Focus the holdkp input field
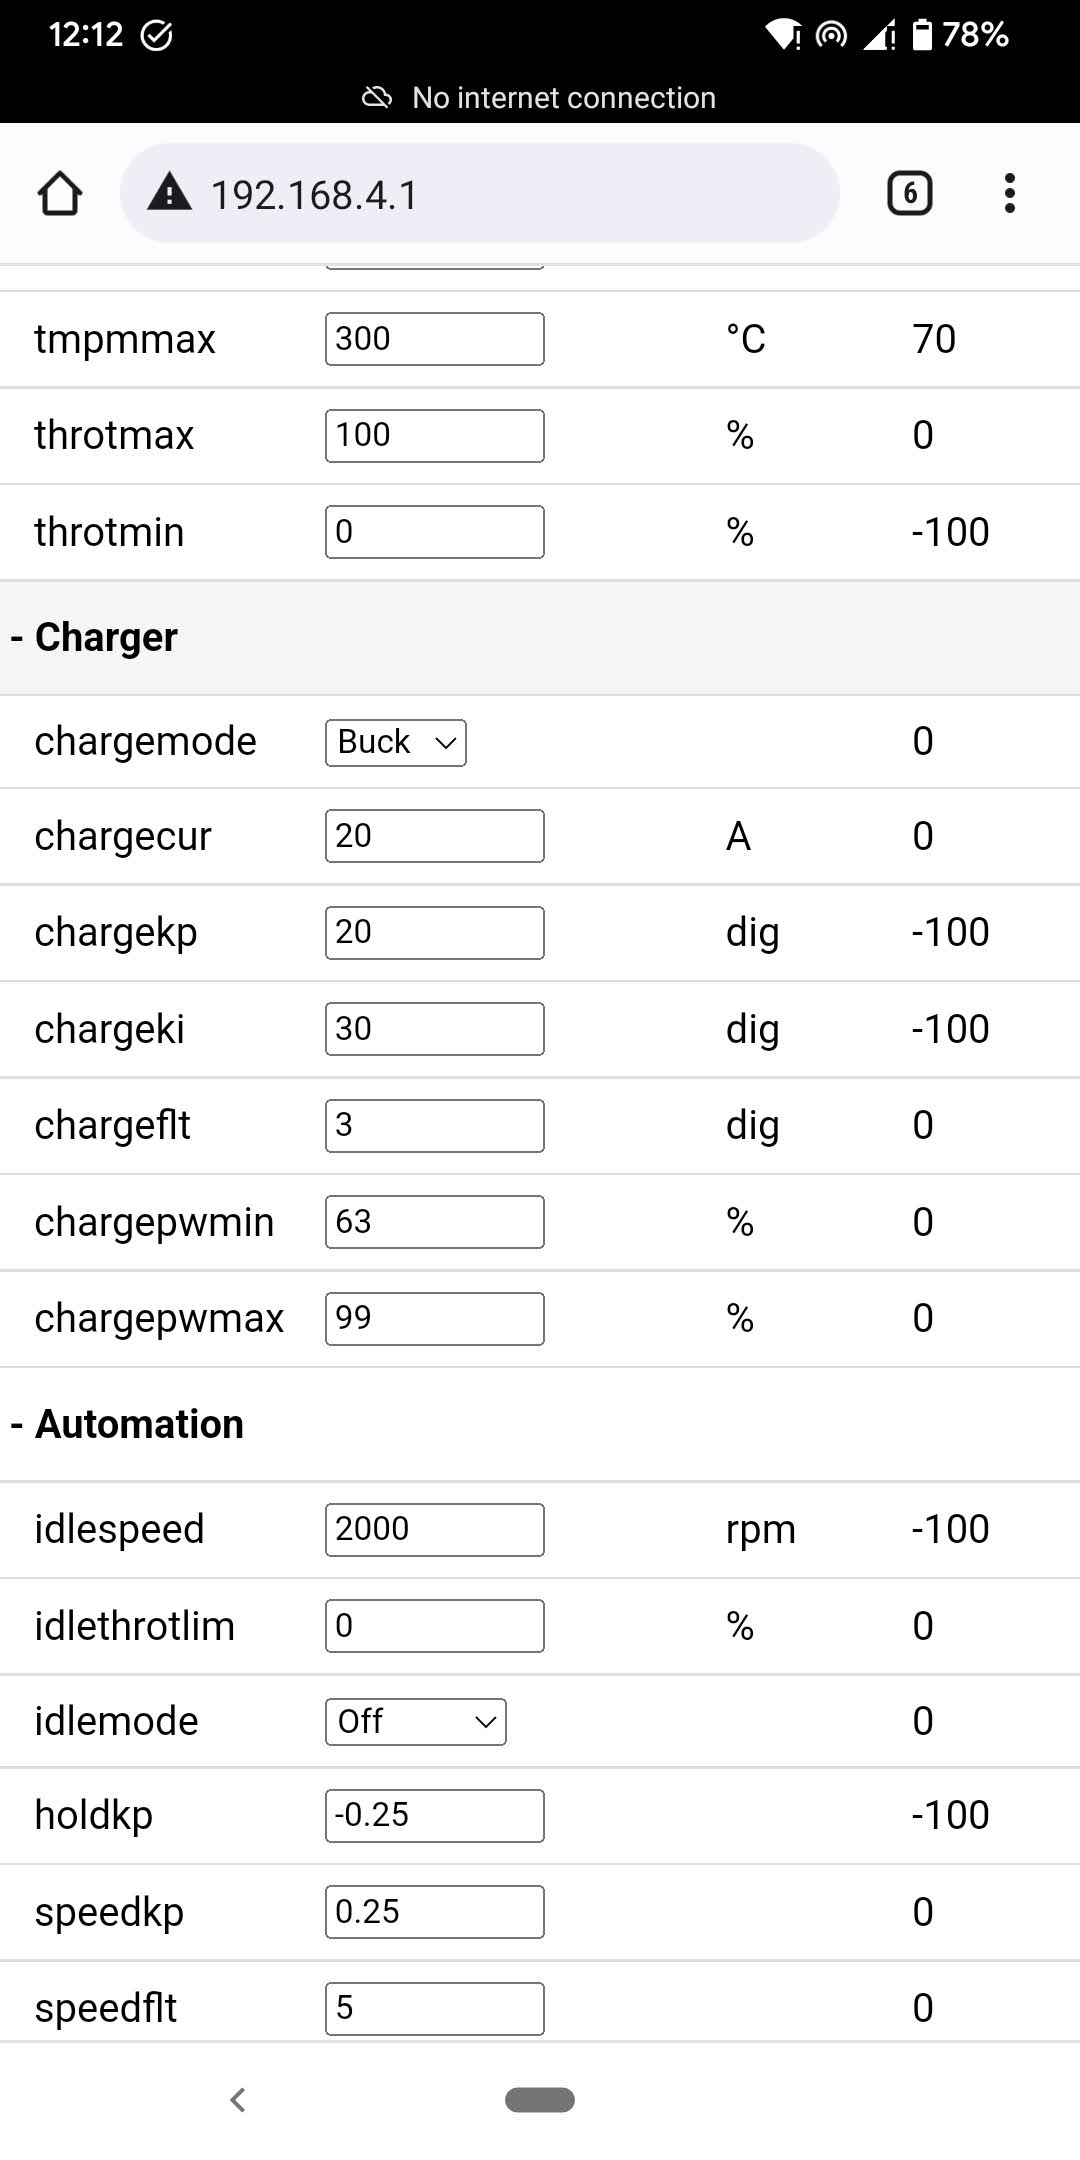Screen dimensions: 1080x2160 pyautogui.click(x=434, y=1815)
